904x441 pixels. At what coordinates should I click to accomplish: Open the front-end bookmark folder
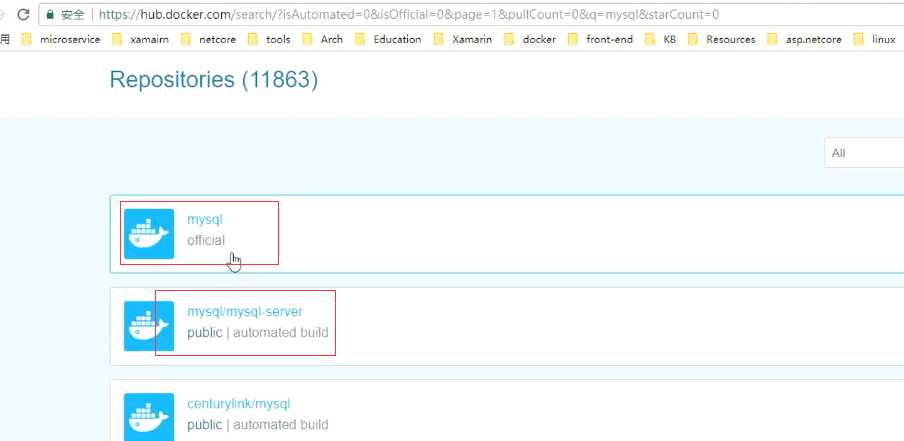pyautogui.click(x=600, y=39)
